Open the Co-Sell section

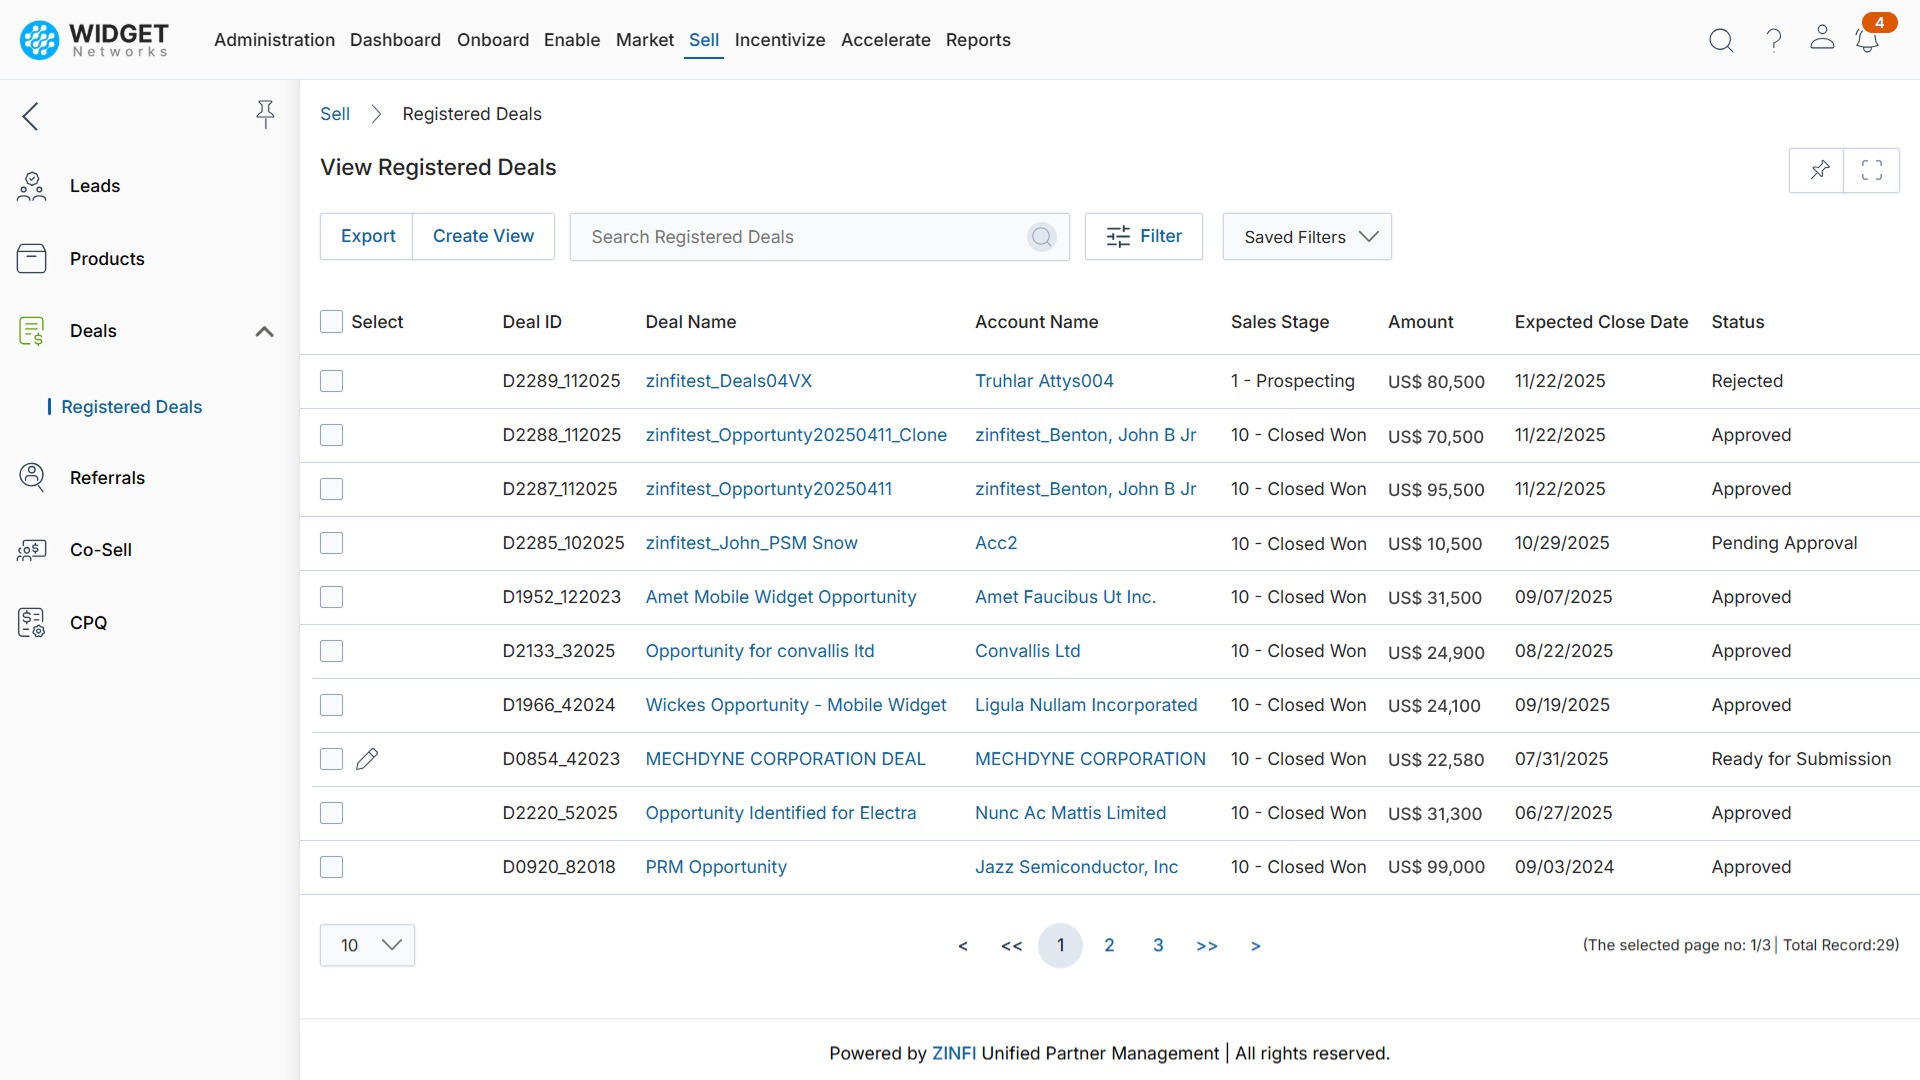pyautogui.click(x=101, y=549)
